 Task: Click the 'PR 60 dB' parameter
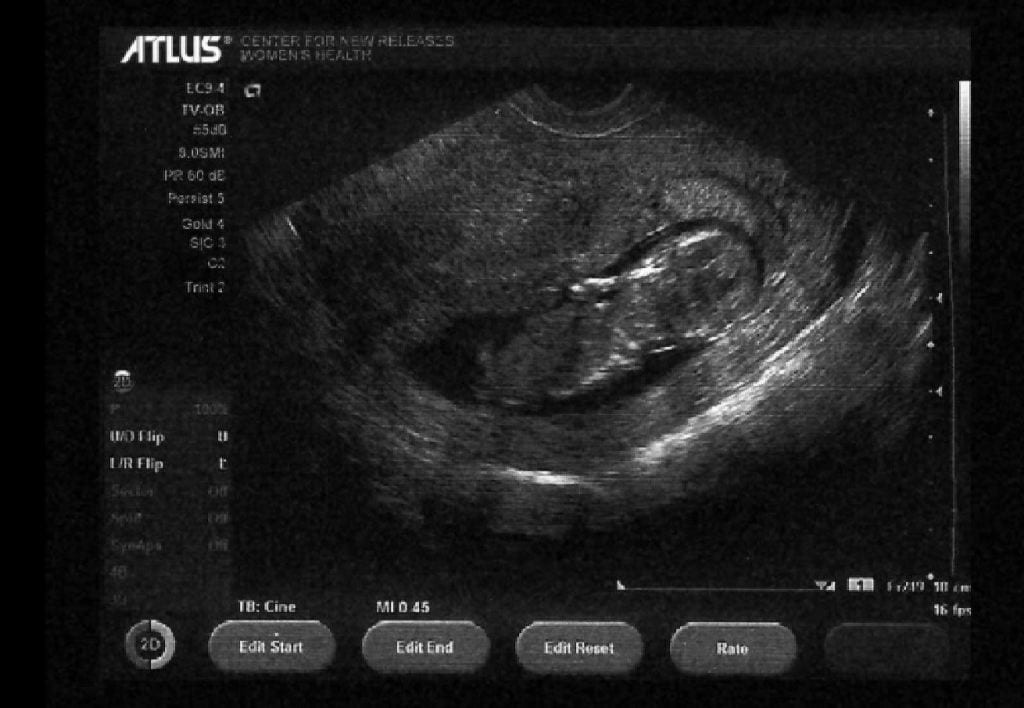coord(194,176)
